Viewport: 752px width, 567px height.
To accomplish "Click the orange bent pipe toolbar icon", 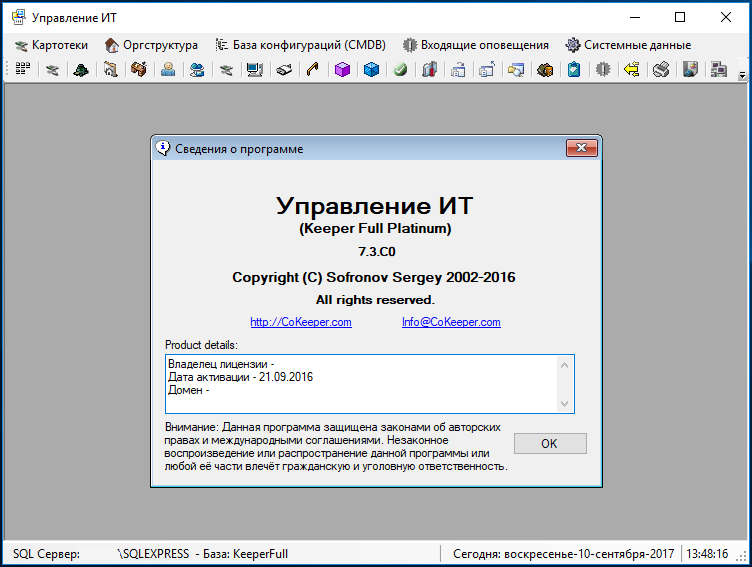I will (x=313, y=70).
